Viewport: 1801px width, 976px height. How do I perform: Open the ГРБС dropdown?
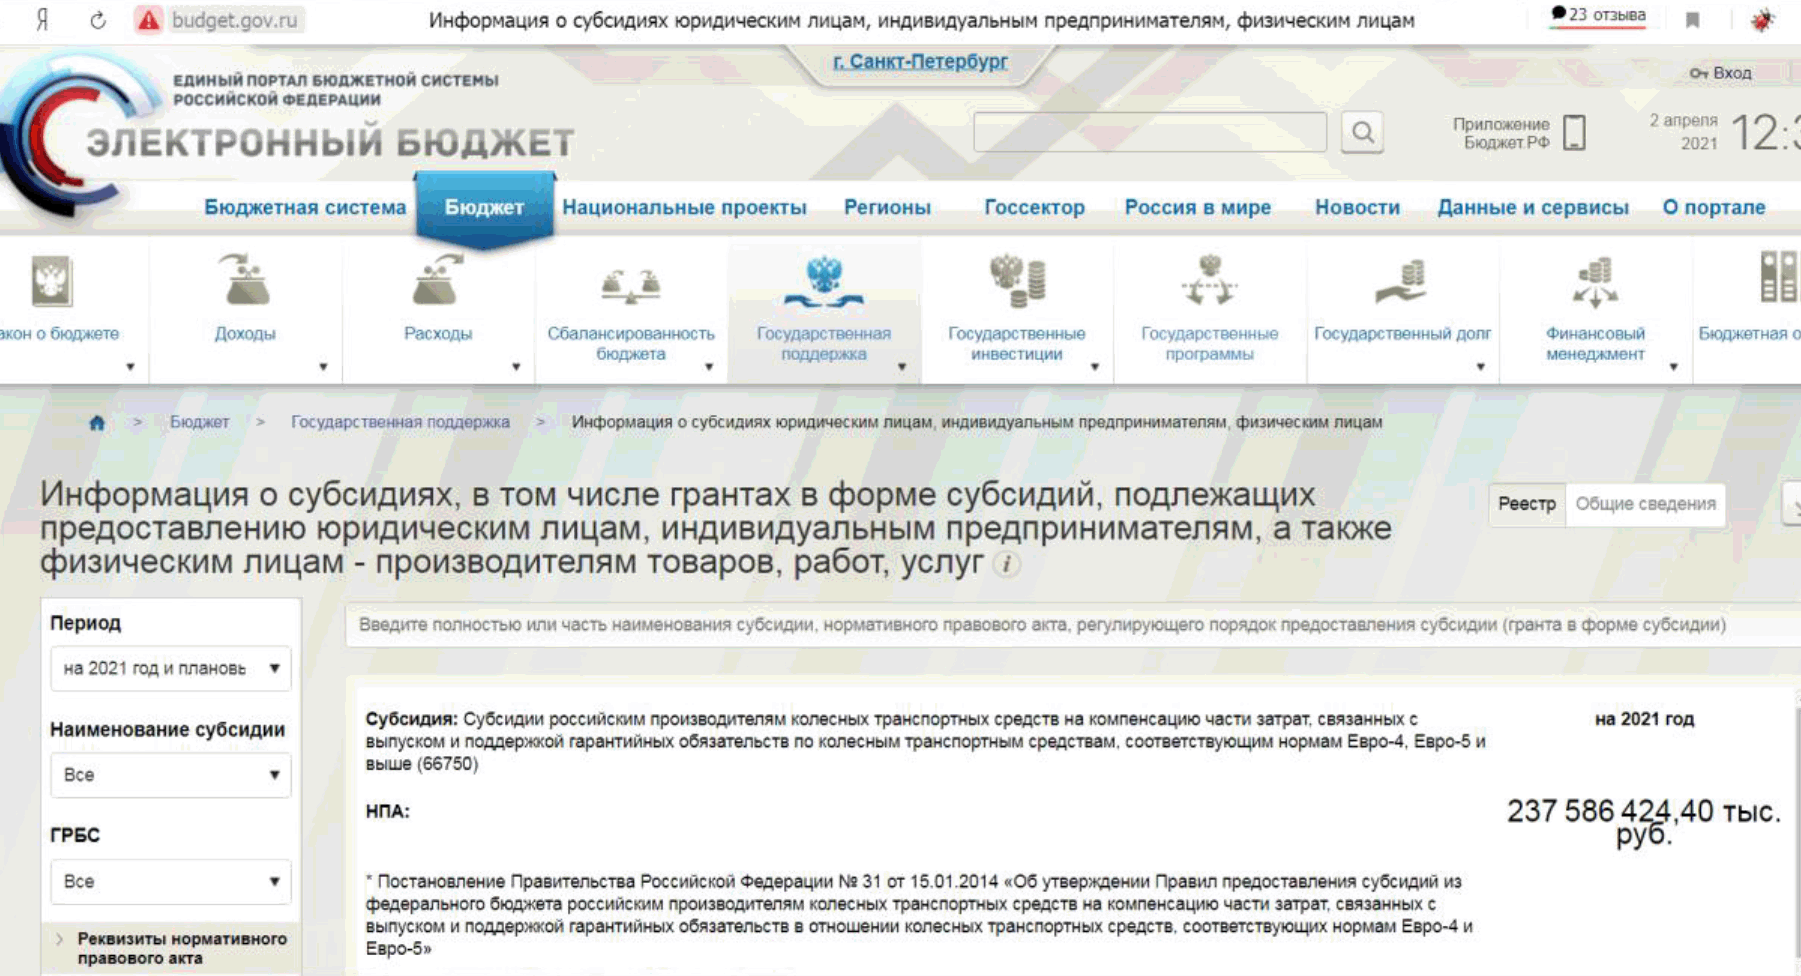[x=170, y=881]
